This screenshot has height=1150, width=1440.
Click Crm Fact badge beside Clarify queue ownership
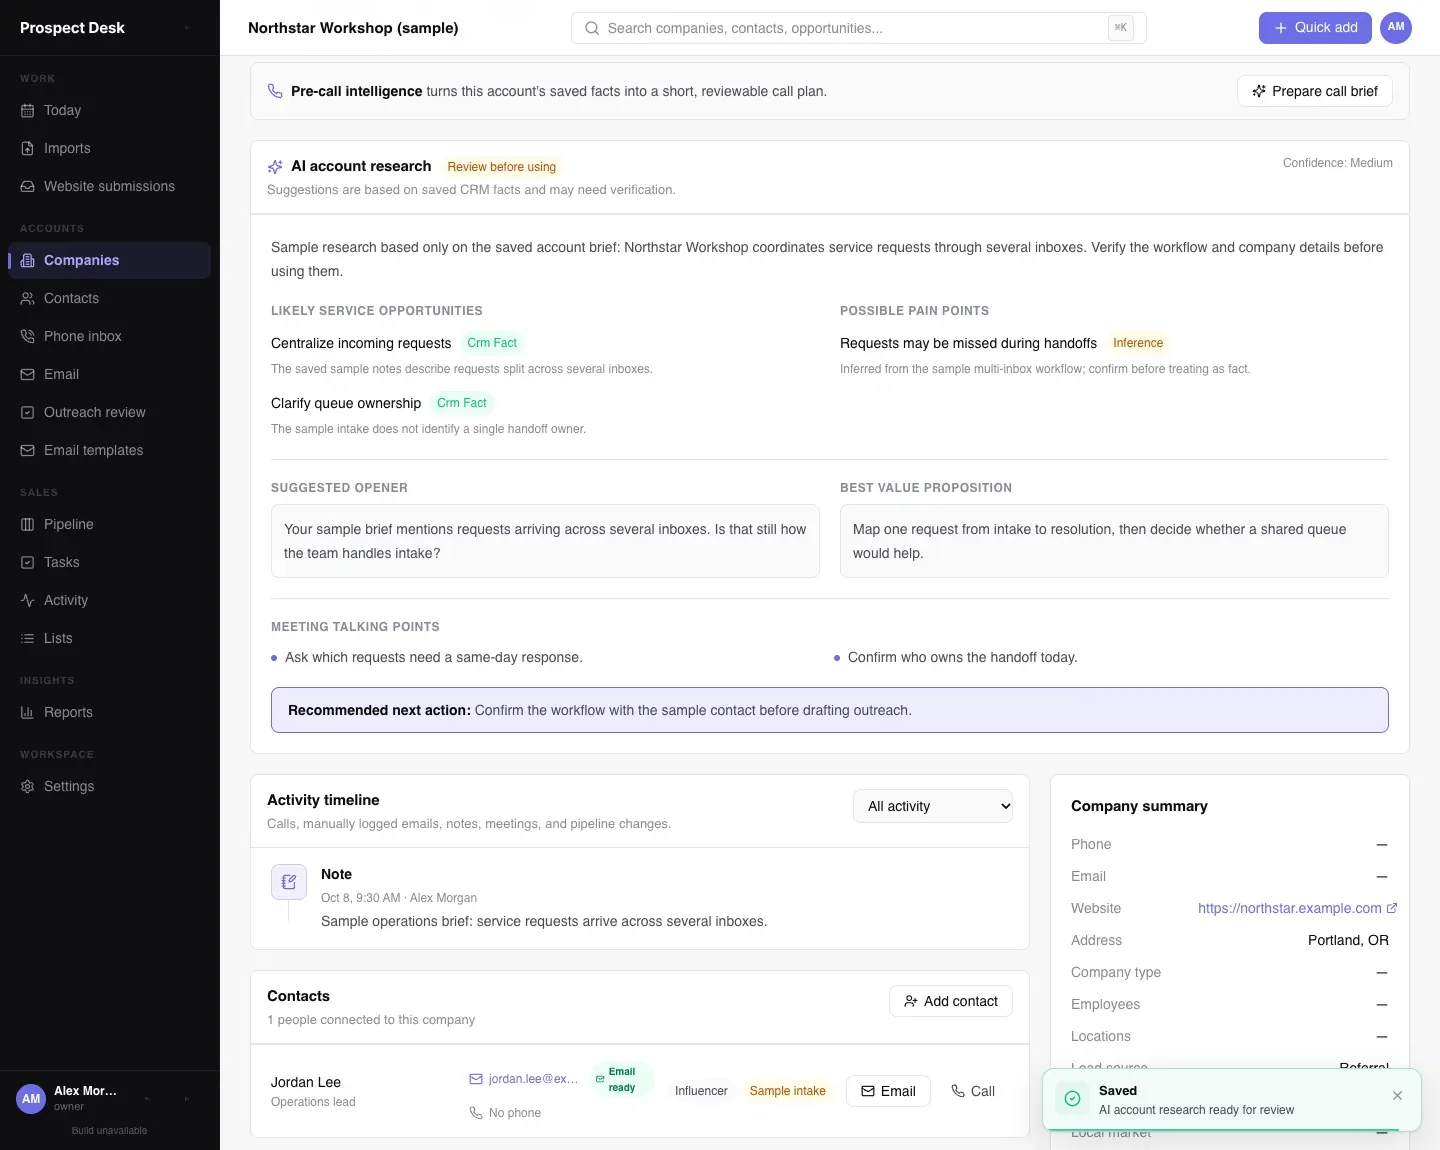462,403
